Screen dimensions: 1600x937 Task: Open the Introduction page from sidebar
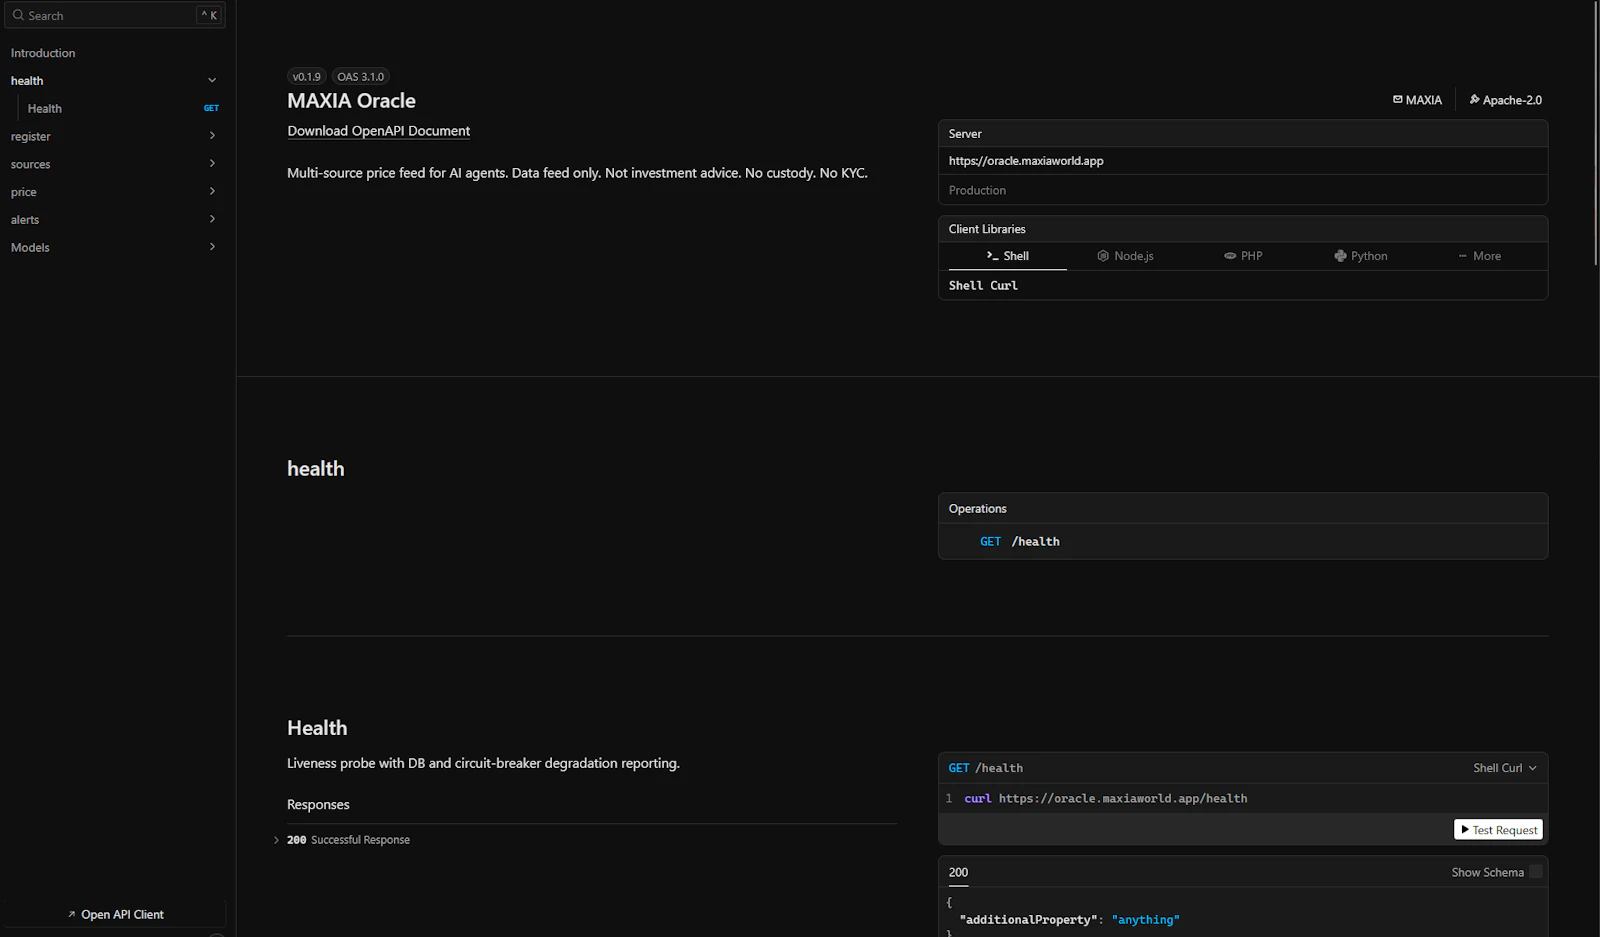[x=43, y=52]
